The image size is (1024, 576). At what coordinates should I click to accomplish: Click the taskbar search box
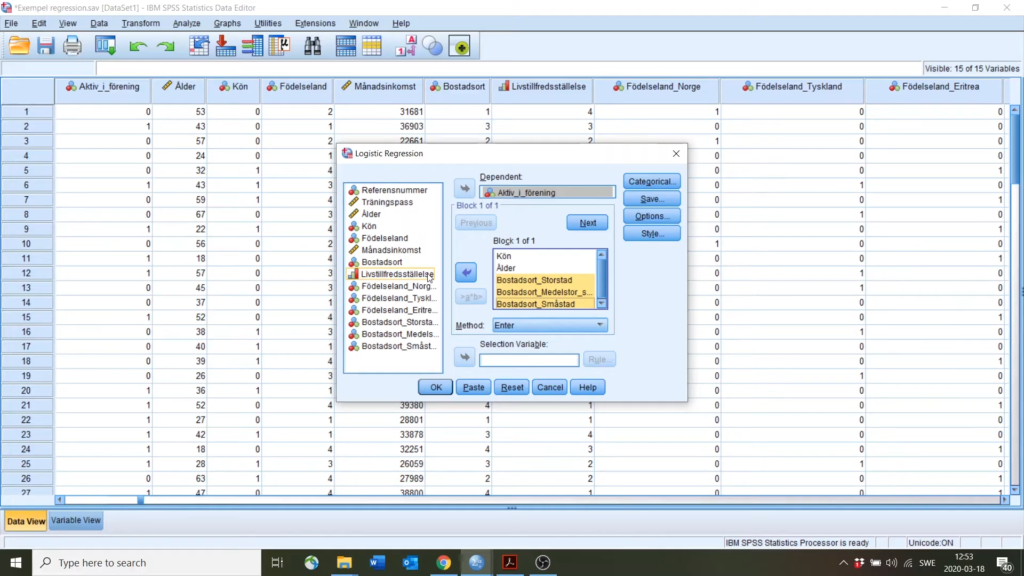tap(147, 562)
